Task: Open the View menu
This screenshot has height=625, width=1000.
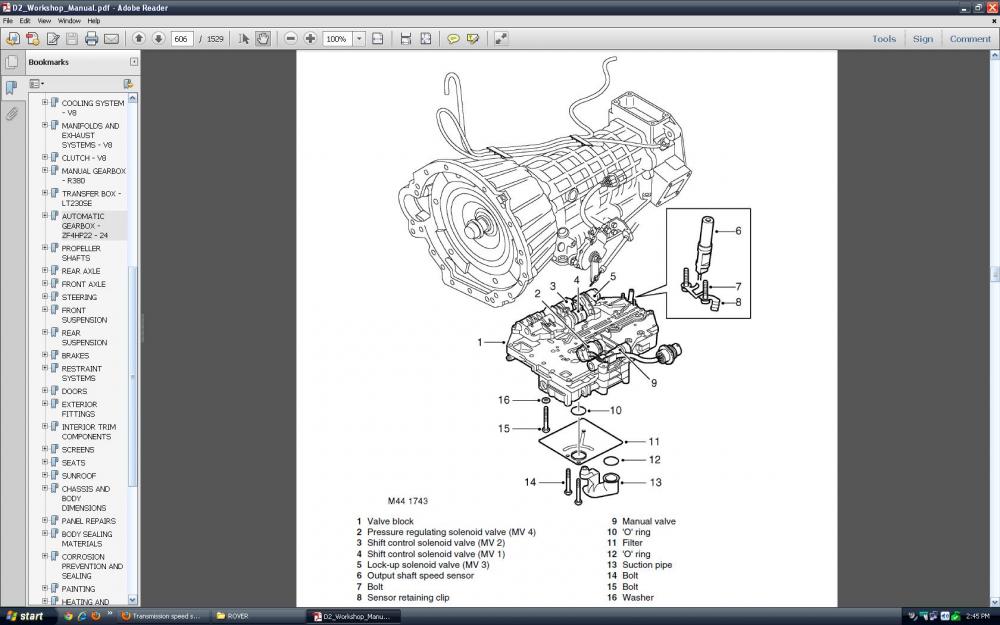Action: (44, 19)
